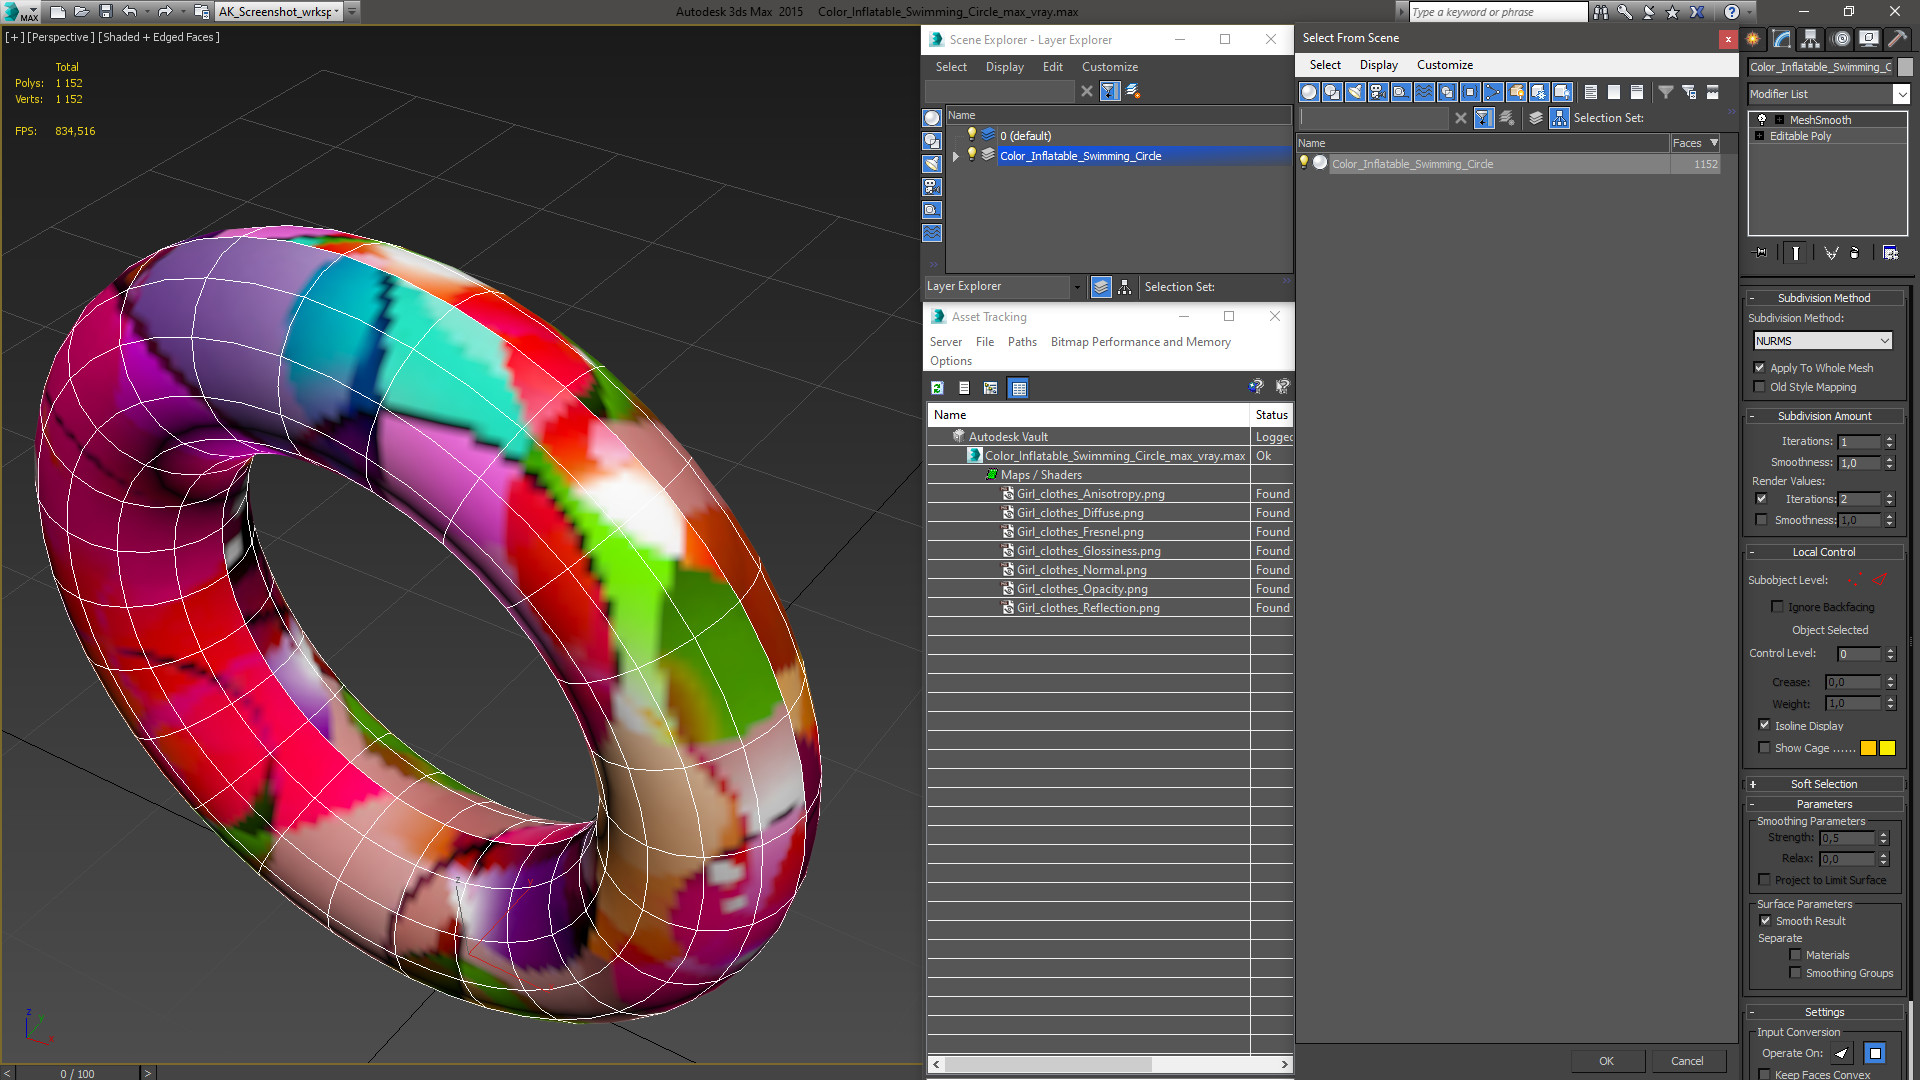This screenshot has height=1080, width=1920.
Task: Click OK button in Select From Scene dialog
Action: [1606, 1061]
